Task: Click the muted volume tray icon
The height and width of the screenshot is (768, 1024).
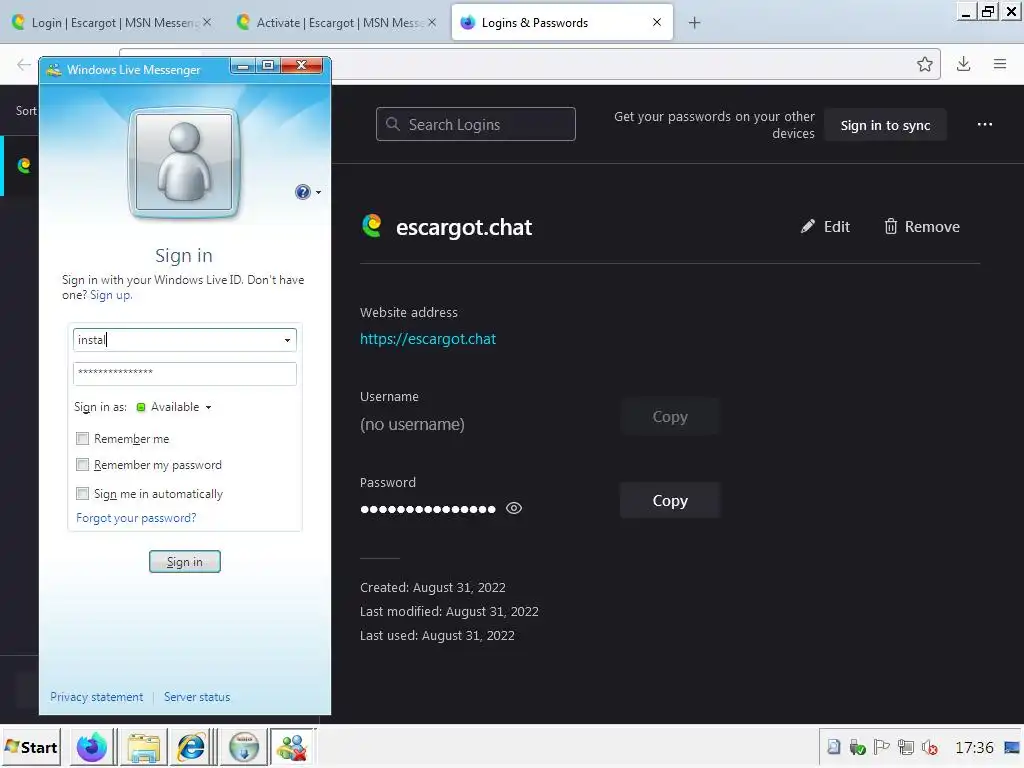Action: click(x=929, y=747)
